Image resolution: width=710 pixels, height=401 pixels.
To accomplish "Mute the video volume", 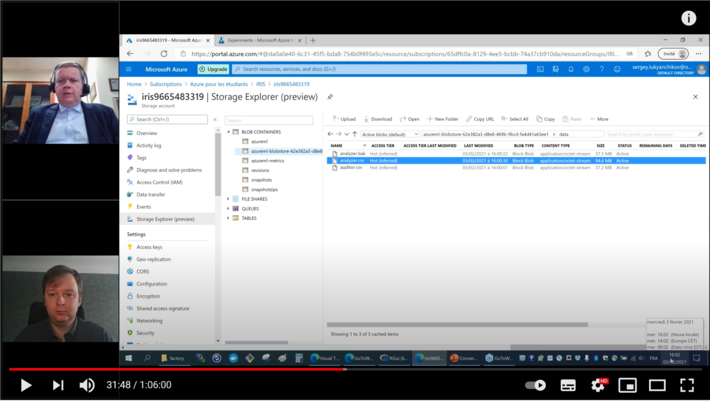I will coord(87,385).
